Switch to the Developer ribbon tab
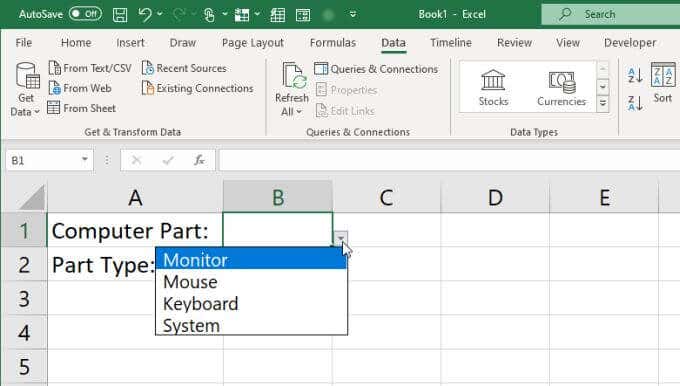Viewport: 680px width, 386px height. (x=630, y=43)
